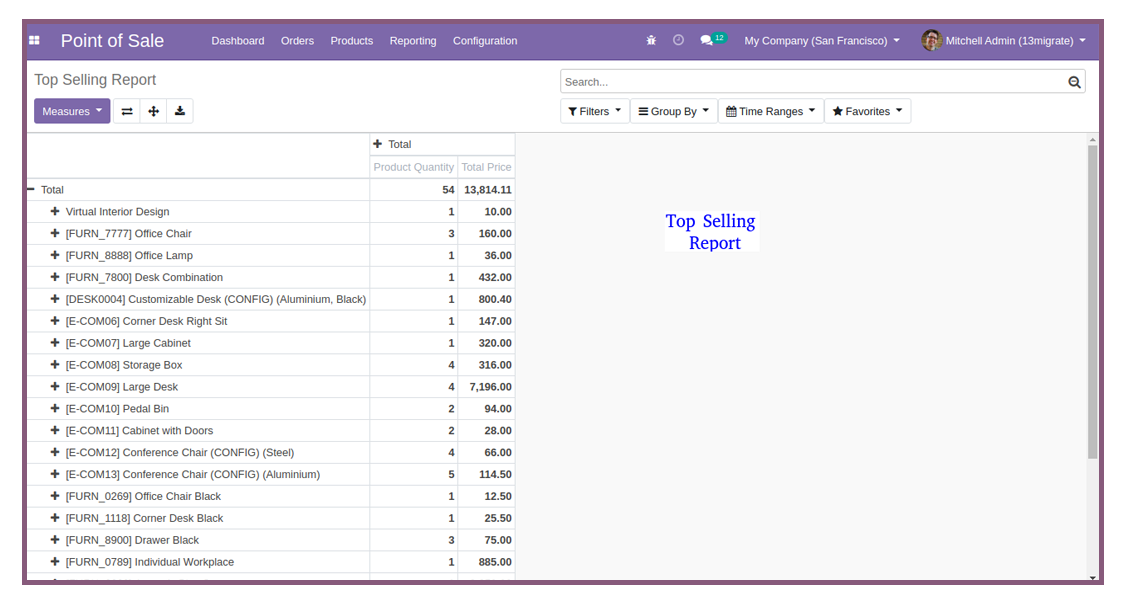Click the Total Price column header
Viewport: 1126px width, 607px height.
486,167
